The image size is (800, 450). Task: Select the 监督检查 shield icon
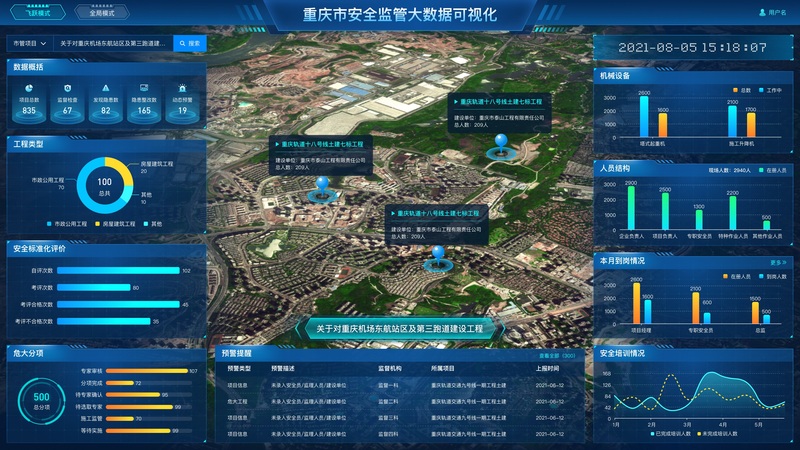coord(67,88)
